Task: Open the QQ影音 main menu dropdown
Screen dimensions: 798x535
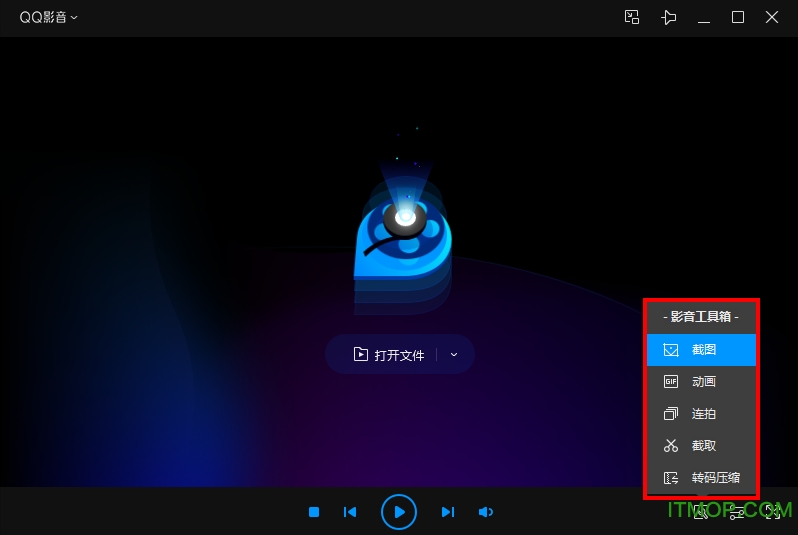Action: [x=48, y=17]
